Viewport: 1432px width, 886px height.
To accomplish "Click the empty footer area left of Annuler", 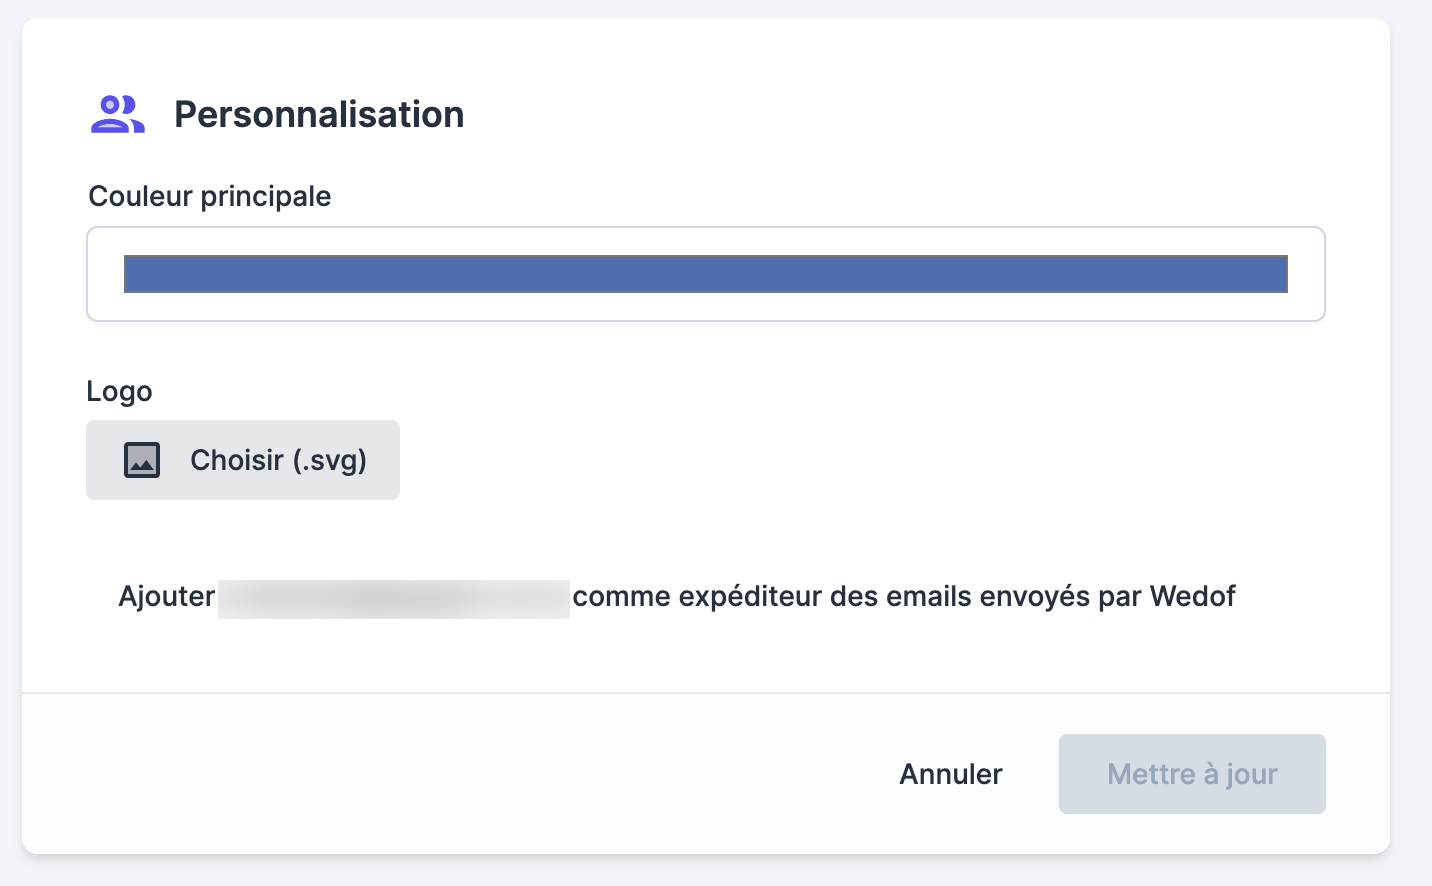I will 450,774.
